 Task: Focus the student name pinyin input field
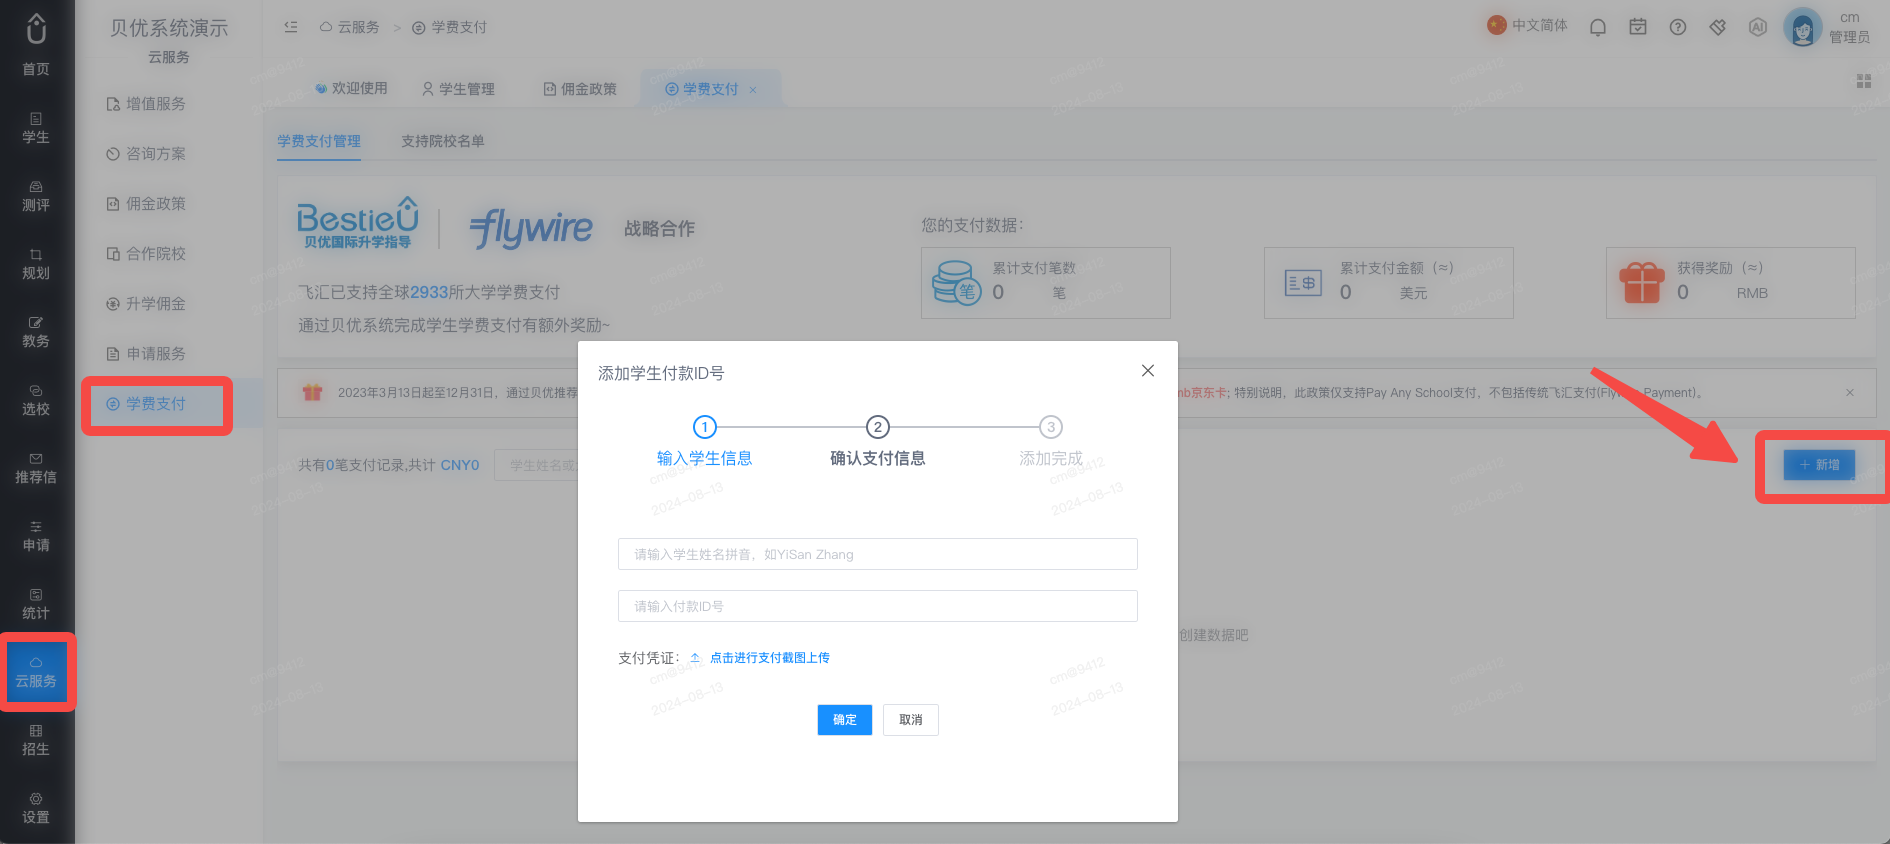[x=878, y=554]
